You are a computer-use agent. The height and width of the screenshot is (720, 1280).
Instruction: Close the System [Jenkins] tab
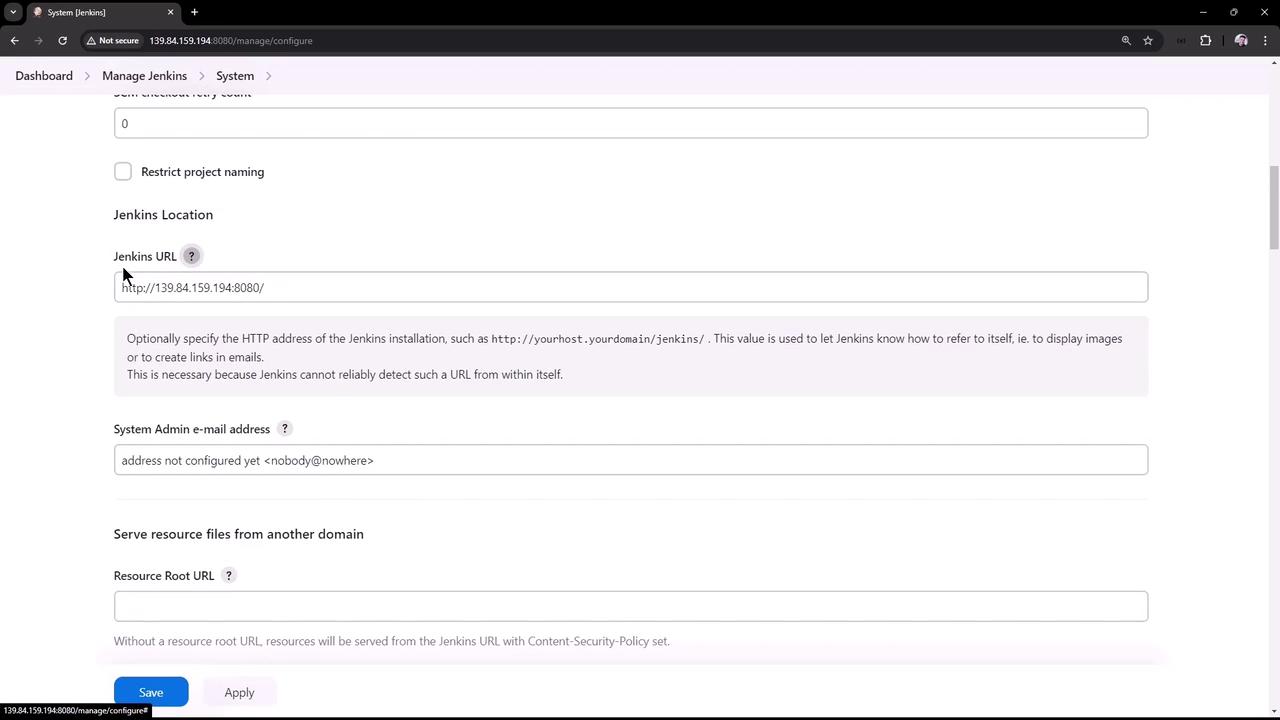pos(170,12)
